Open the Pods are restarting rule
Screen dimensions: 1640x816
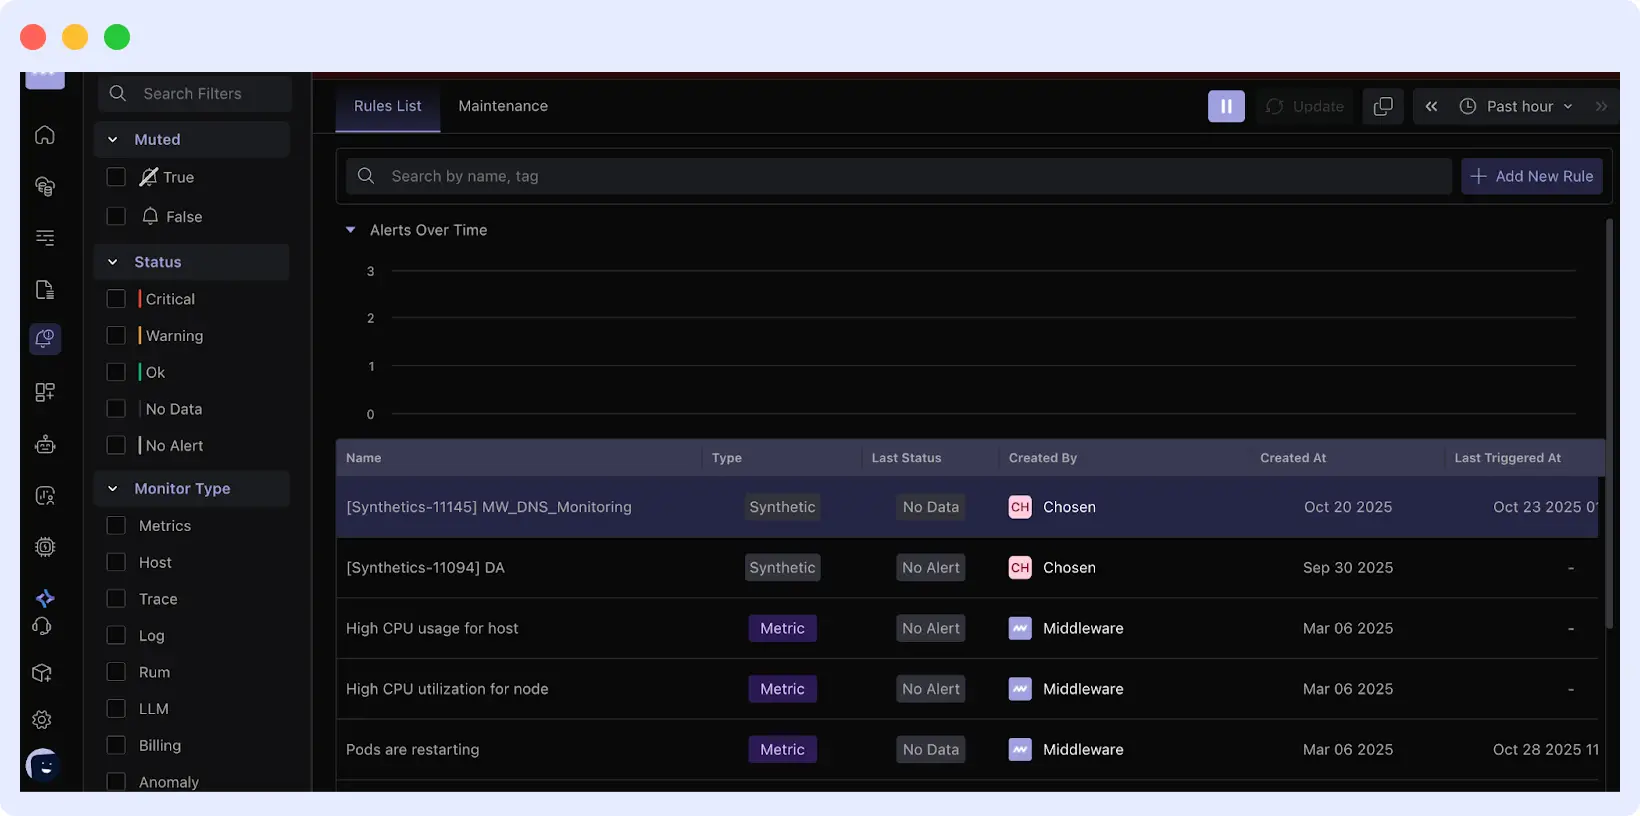(412, 749)
